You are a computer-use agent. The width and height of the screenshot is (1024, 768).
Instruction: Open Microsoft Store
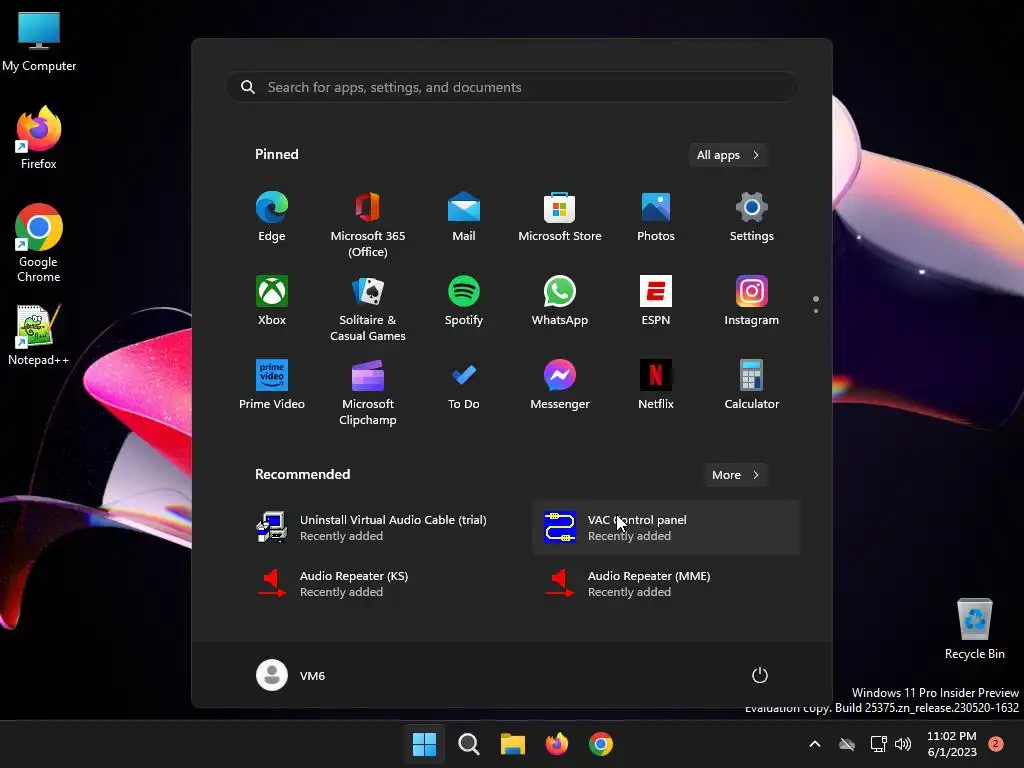pyautogui.click(x=560, y=217)
